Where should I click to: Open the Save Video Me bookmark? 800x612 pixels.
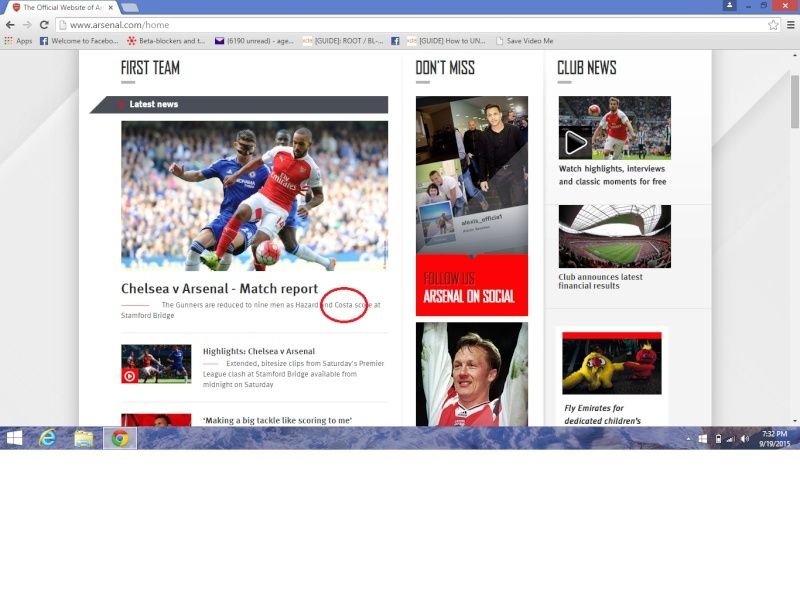click(524, 41)
